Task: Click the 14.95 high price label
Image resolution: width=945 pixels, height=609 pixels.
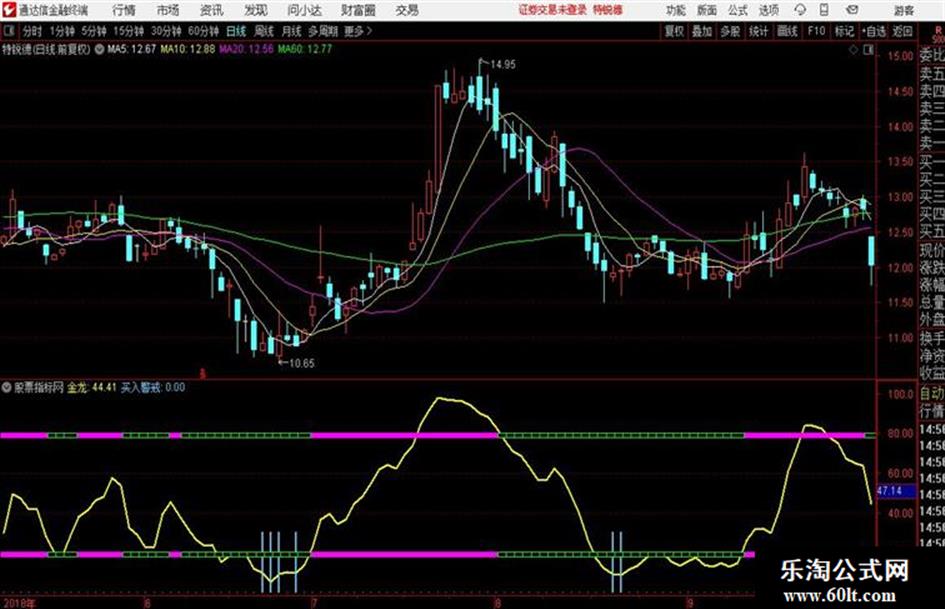Action: (x=503, y=65)
